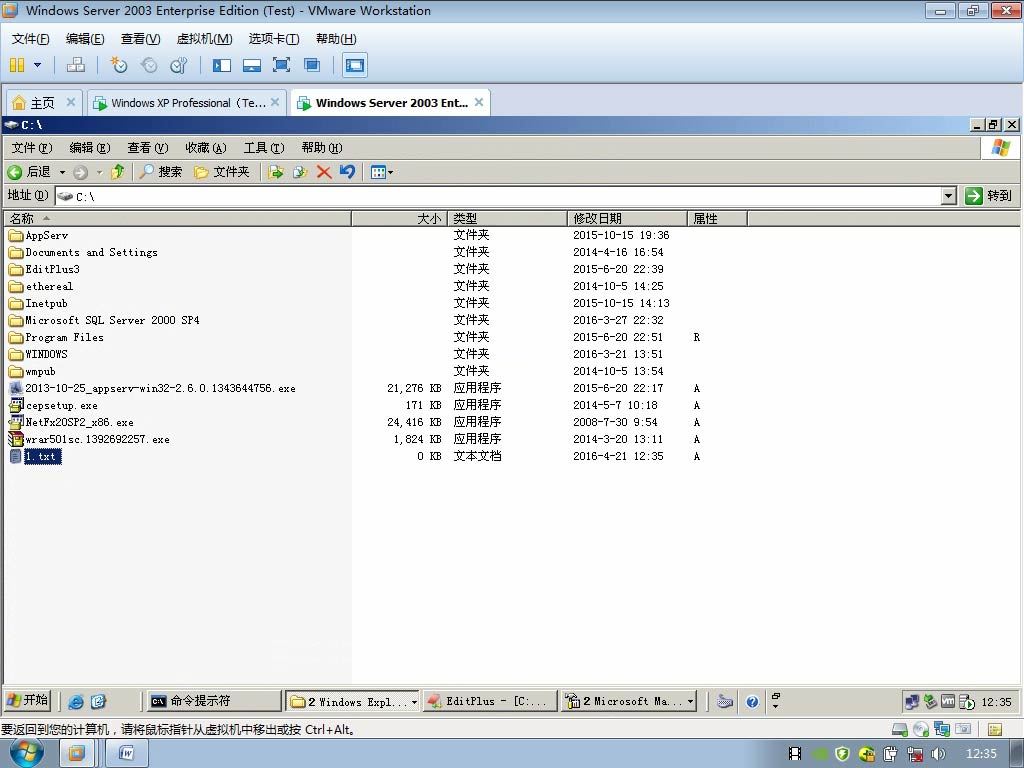1024x768 pixels.
Task: Toggle the 文件夹 folders pane button
Action: click(x=222, y=172)
